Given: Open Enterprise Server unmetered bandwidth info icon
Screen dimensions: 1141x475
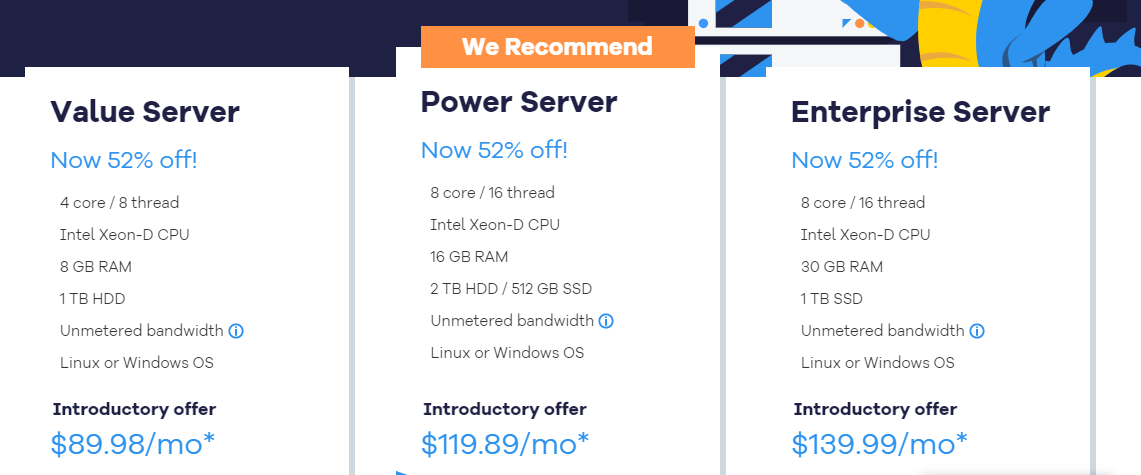Looking at the screenshot, I should point(977,331).
